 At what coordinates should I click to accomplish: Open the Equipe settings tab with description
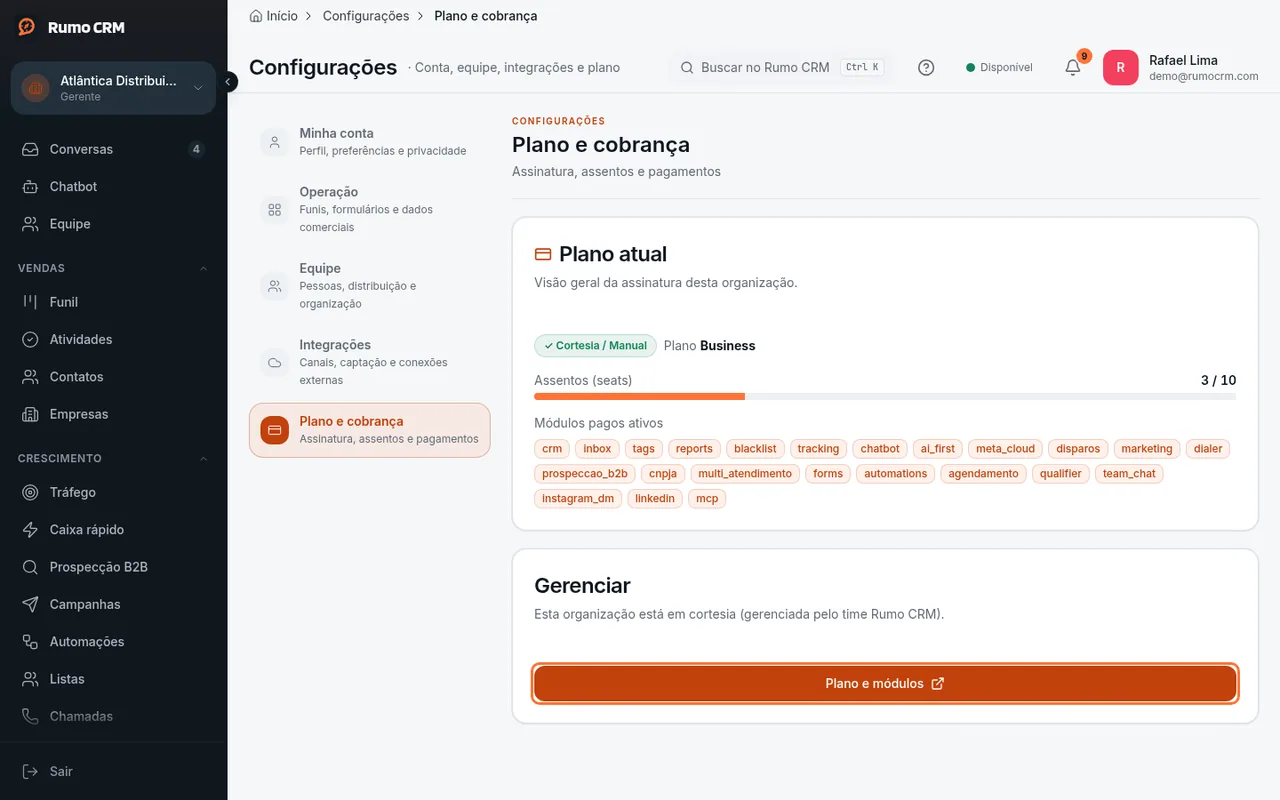[x=370, y=286]
